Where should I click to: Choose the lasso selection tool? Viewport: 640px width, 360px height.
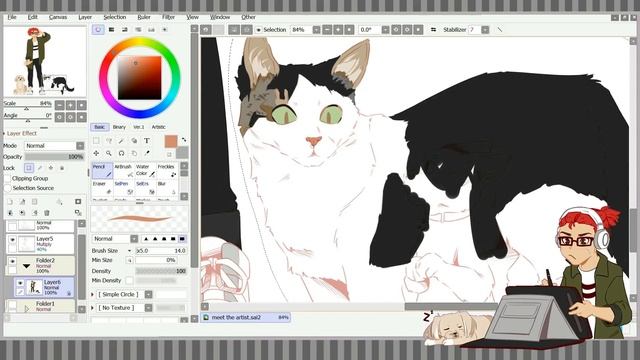coord(109,141)
